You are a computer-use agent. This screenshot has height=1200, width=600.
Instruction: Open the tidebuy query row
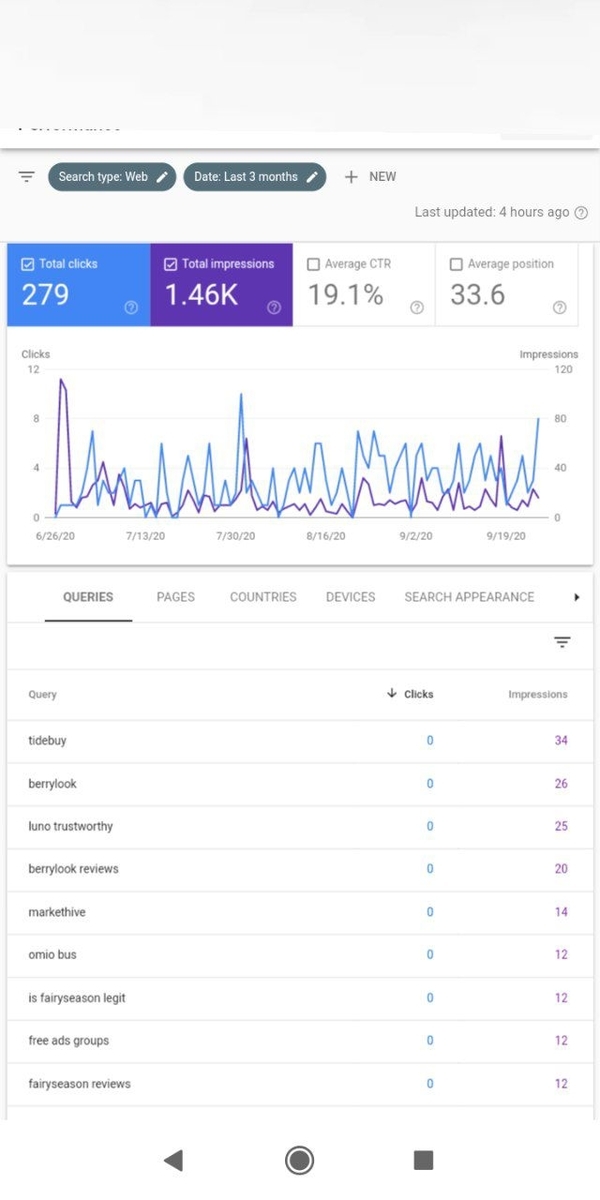pyautogui.click(x=300, y=741)
